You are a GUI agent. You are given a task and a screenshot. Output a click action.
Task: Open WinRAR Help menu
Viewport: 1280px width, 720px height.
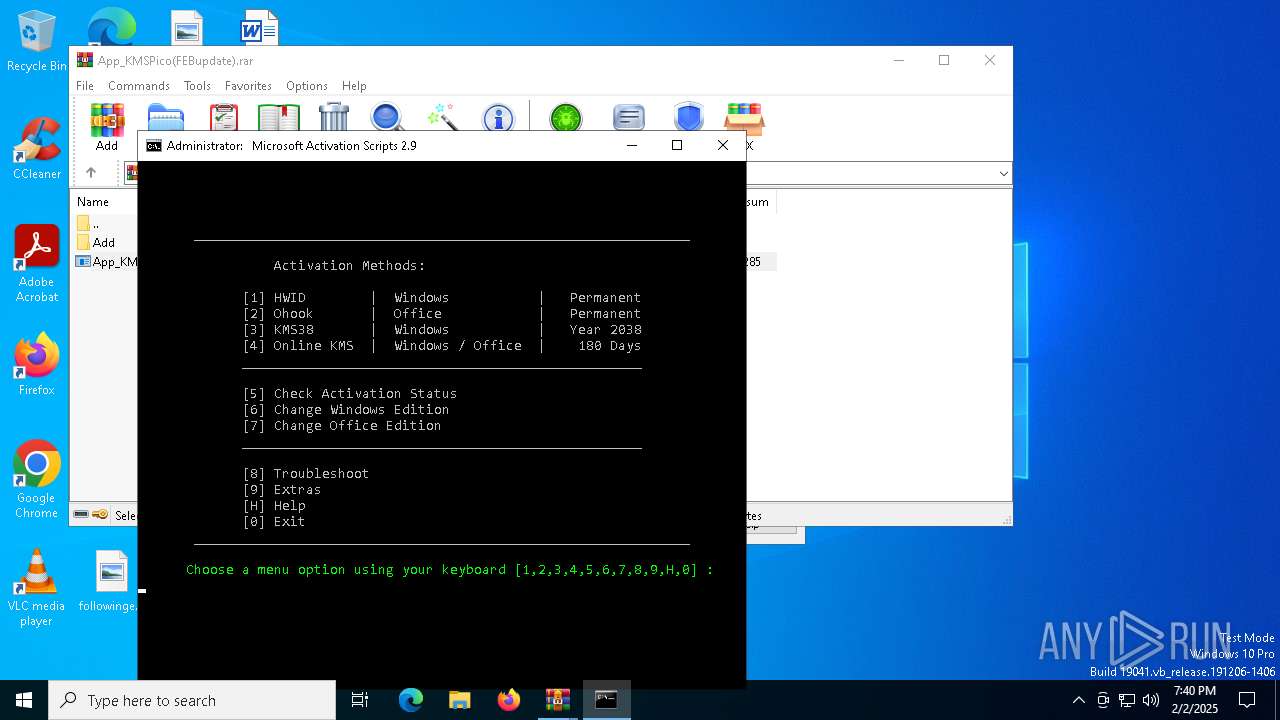[x=354, y=86]
